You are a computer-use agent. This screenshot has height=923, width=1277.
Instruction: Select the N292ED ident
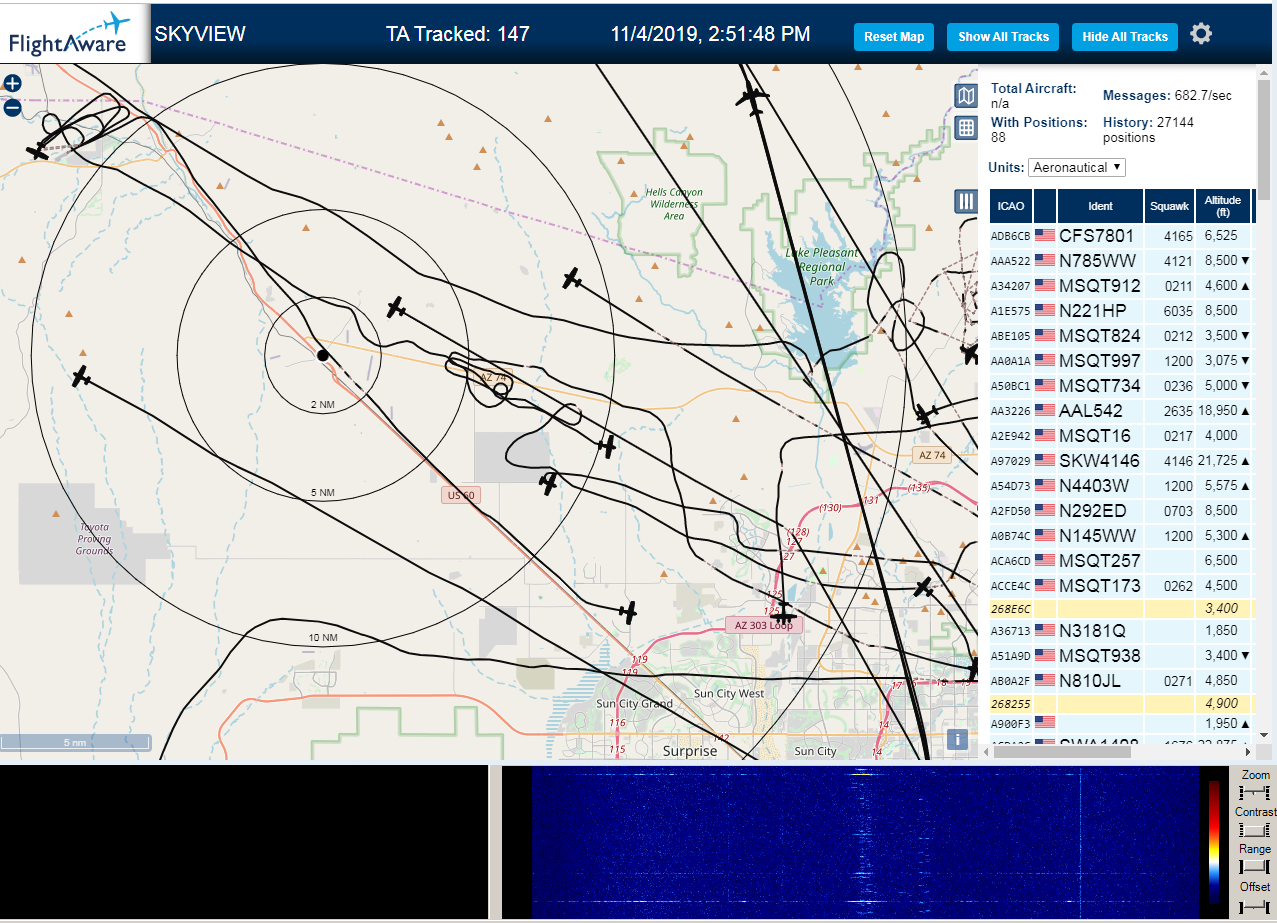pos(1093,511)
